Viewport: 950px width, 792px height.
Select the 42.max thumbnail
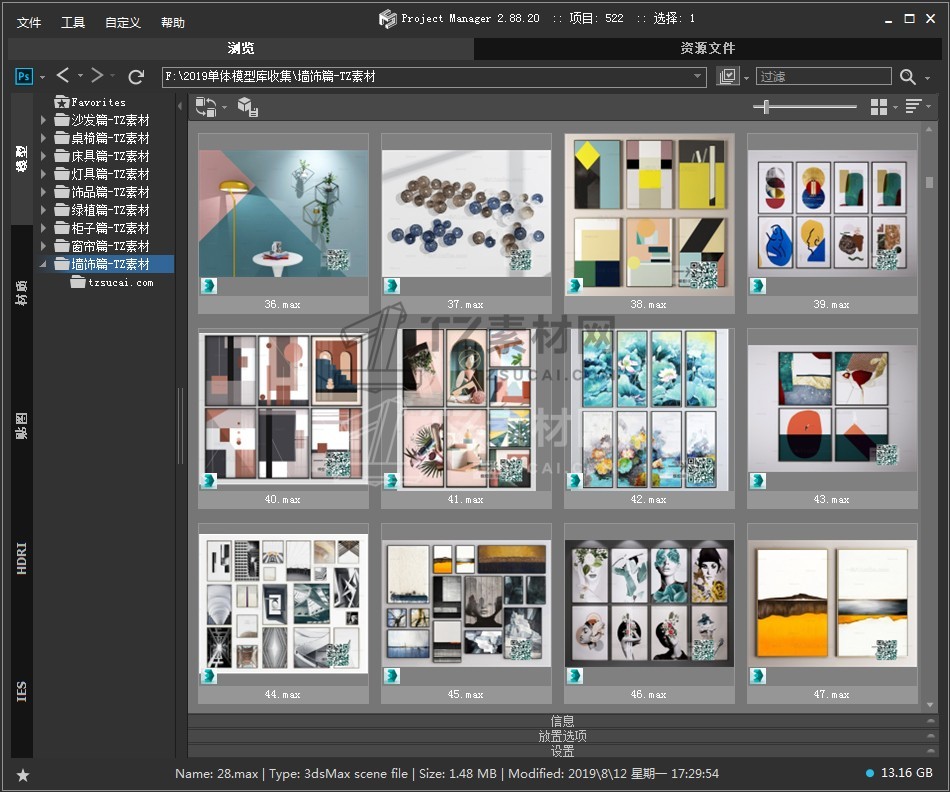coord(649,409)
